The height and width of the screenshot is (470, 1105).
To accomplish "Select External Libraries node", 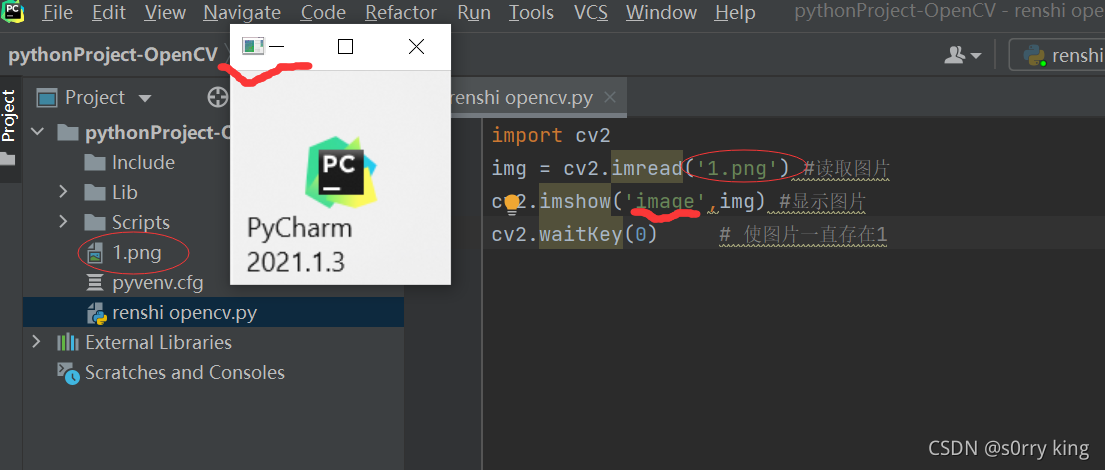I will [158, 342].
